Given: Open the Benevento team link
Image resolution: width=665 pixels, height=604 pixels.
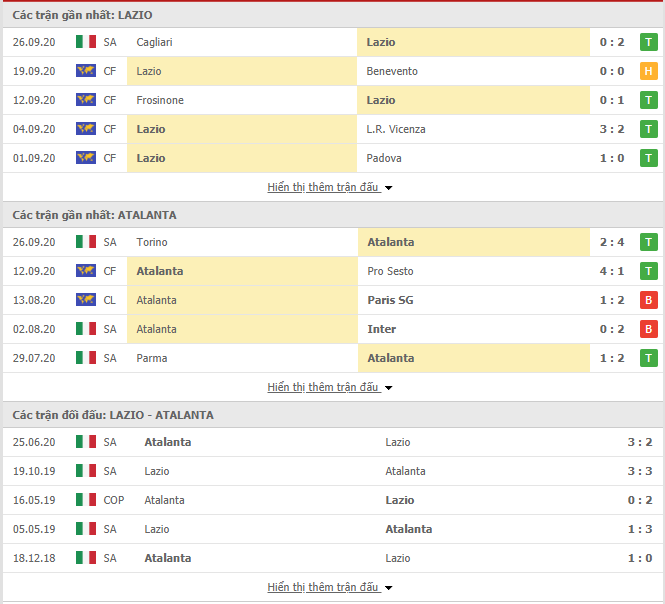Looking at the screenshot, I should (392, 71).
